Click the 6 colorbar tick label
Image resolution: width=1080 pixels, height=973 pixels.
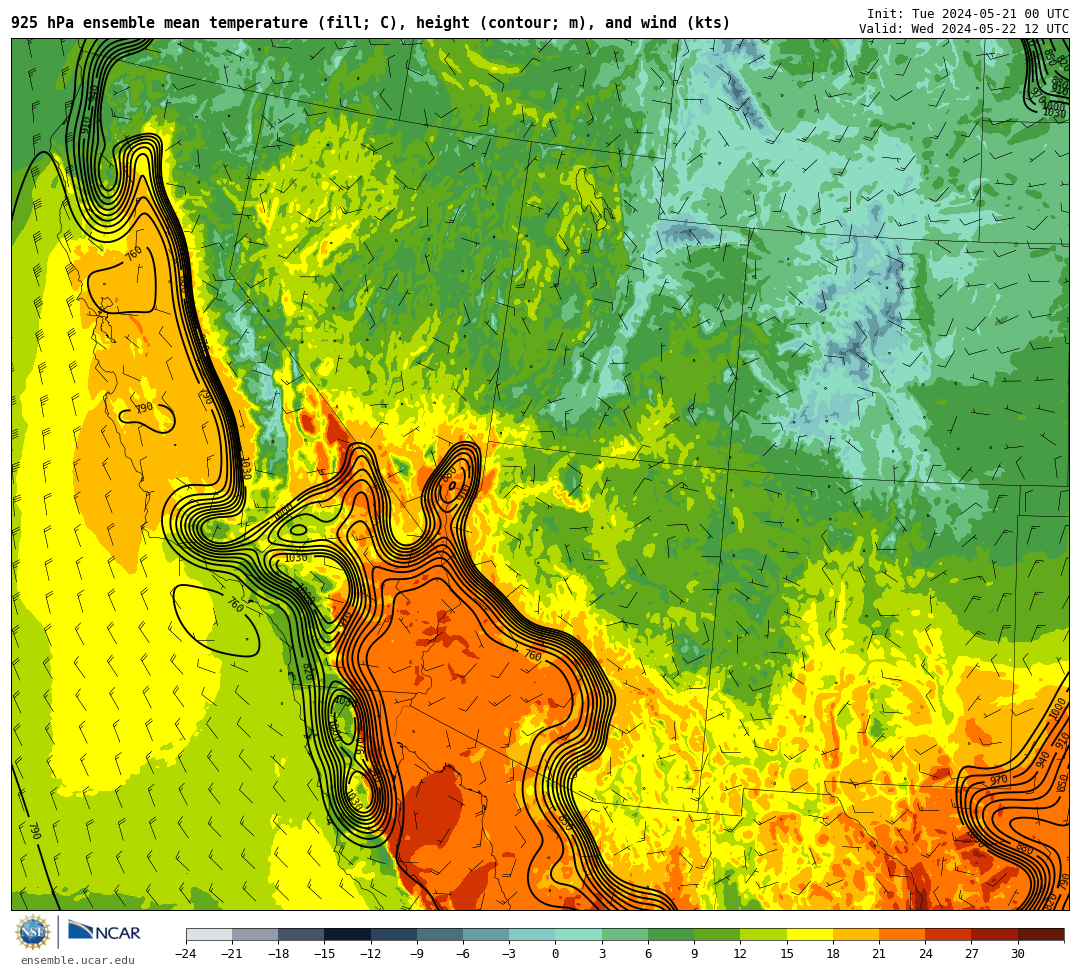(x=648, y=954)
